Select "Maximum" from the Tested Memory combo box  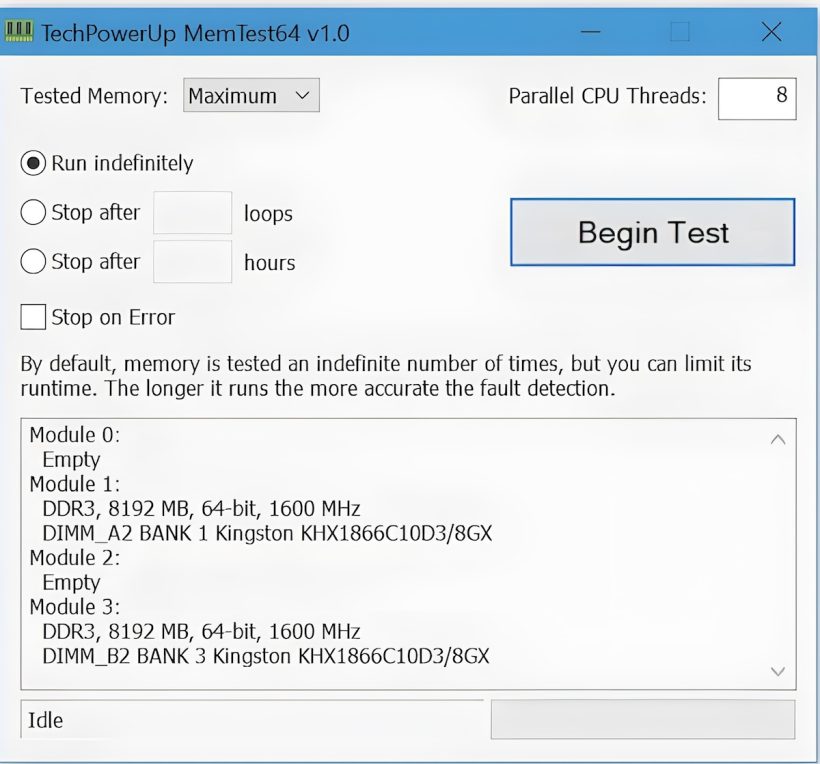240,96
